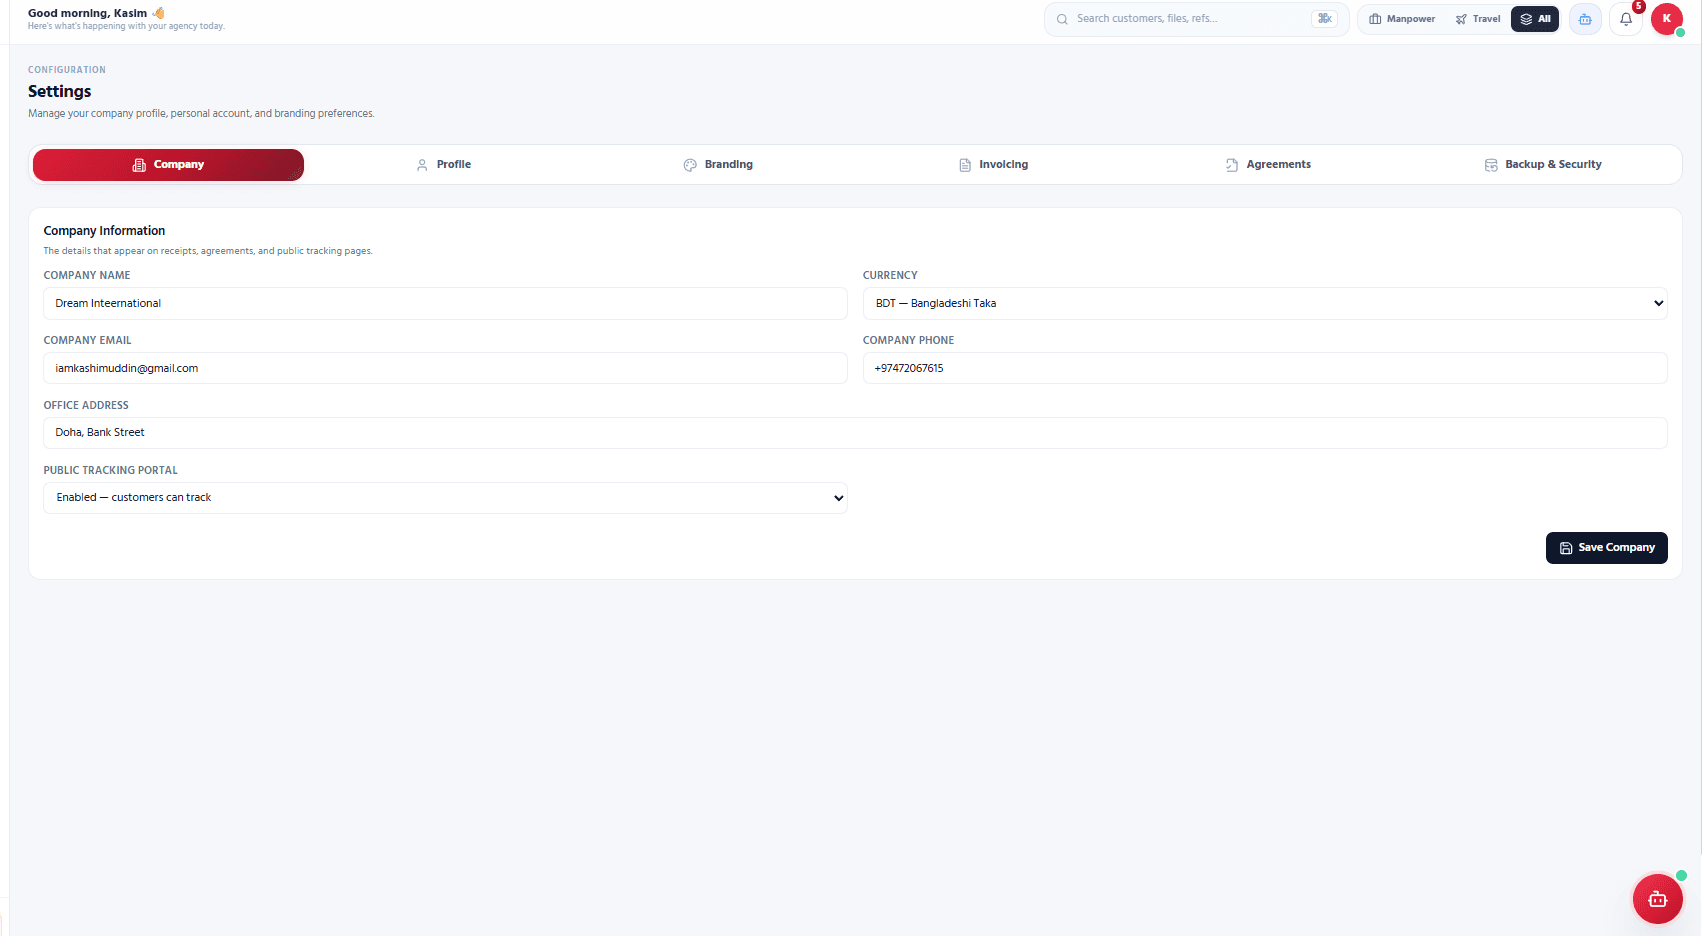The image size is (1702, 936).
Task: Expand Public Tracking Portal dropdown
Action: (x=445, y=498)
